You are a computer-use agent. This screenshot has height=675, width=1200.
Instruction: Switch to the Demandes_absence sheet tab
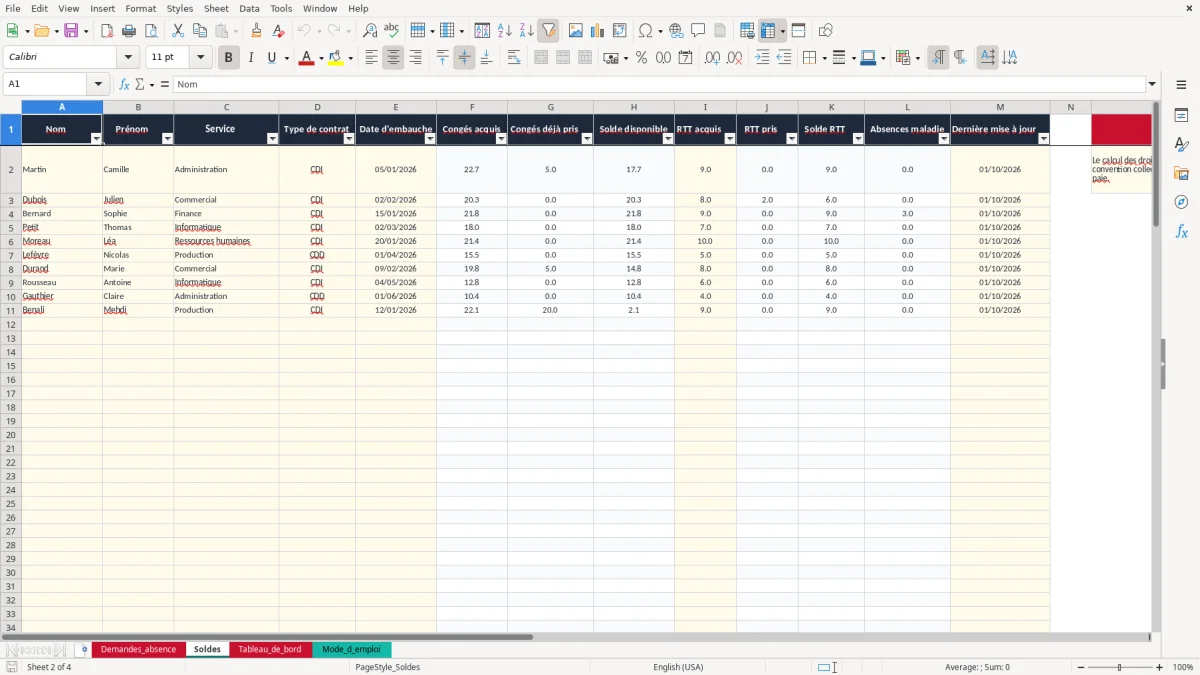138,650
